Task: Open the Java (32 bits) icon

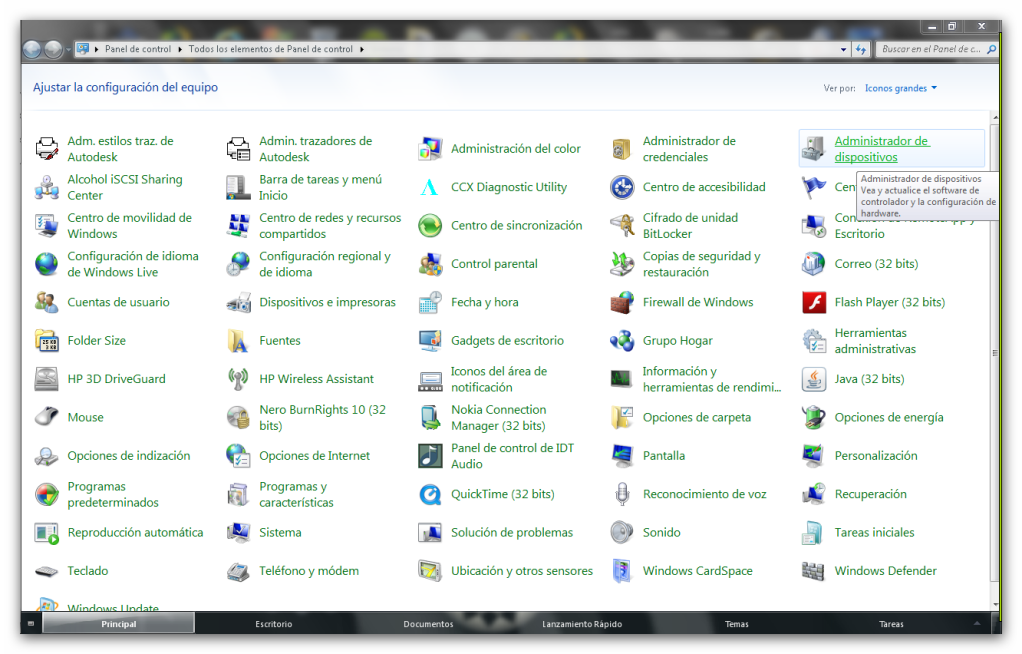Action: (x=813, y=379)
